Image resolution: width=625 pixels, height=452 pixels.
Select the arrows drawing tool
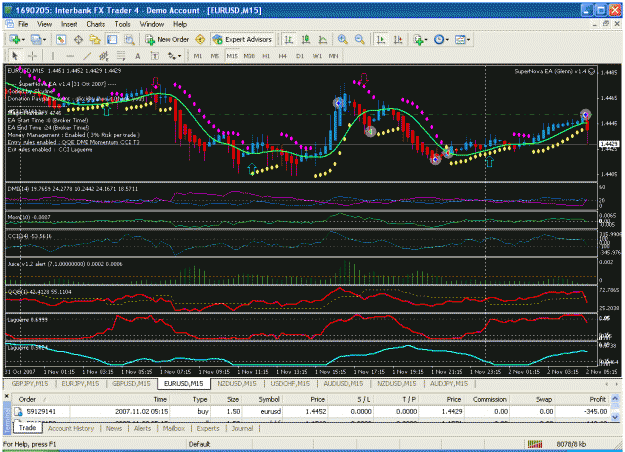click(x=172, y=56)
